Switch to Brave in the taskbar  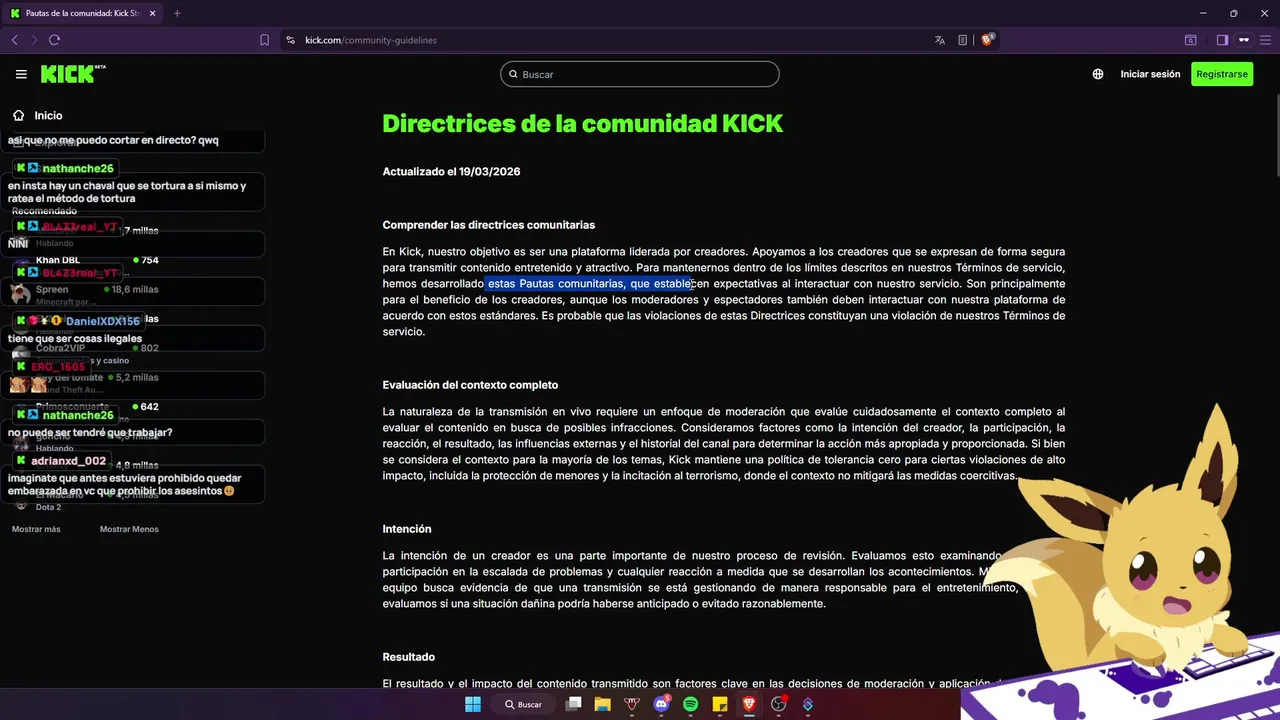click(749, 704)
